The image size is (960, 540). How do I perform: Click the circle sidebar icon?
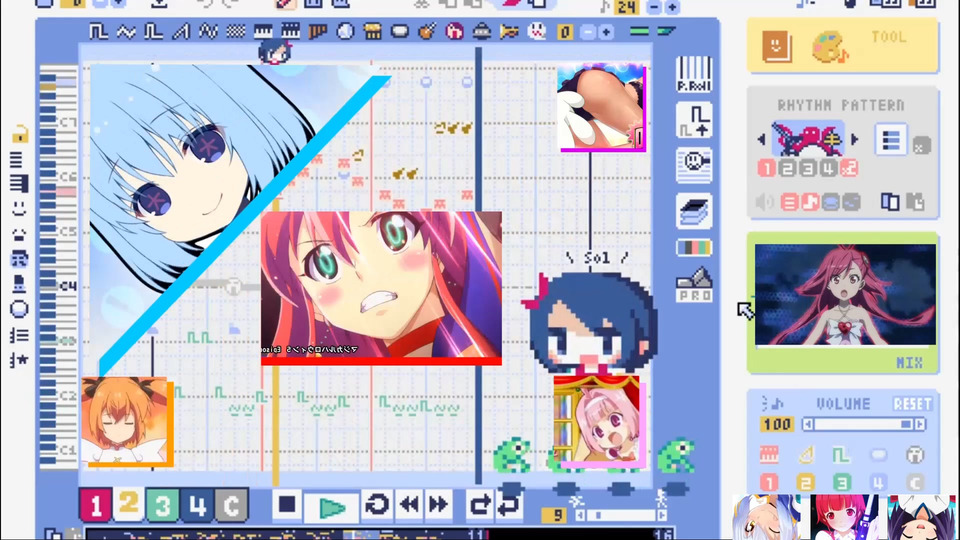tap(19, 309)
